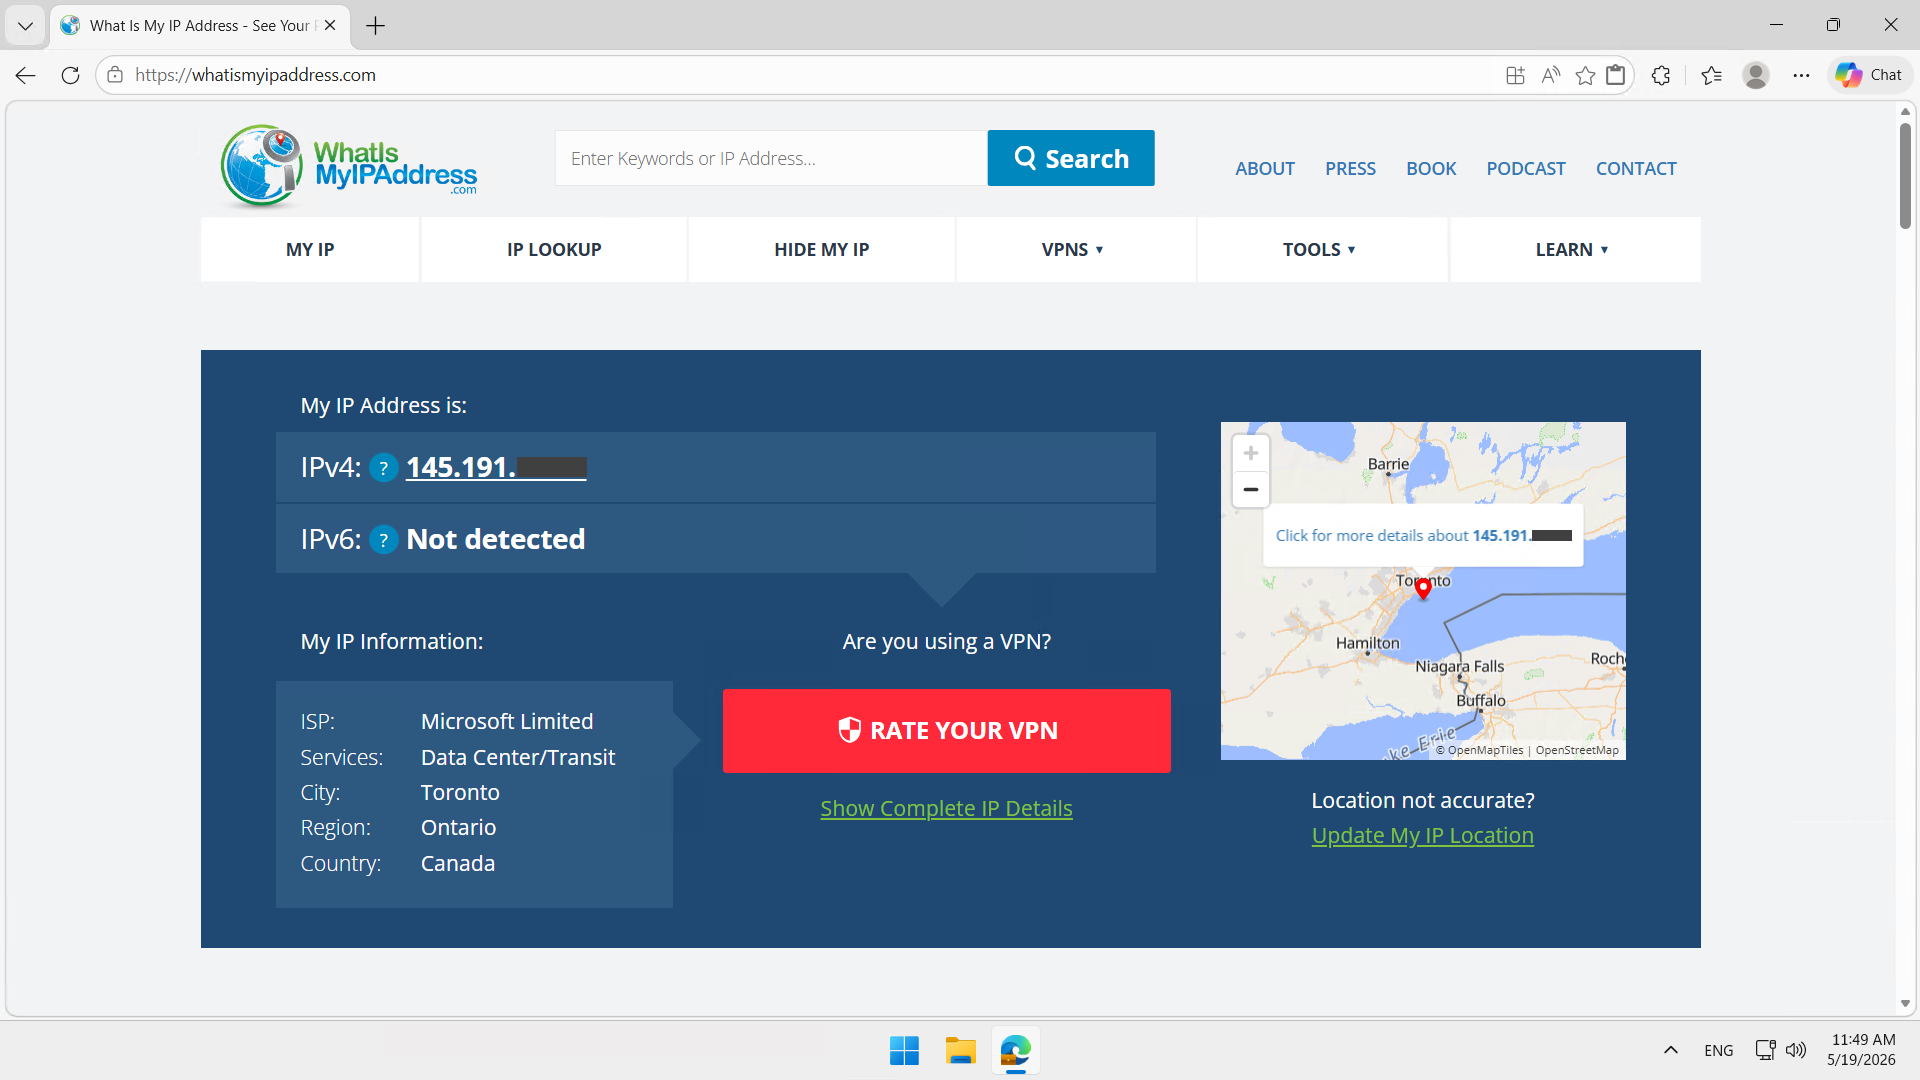The image size is (1920, 1080).
Task: Open the ENG language indicator
Action: (1719, 1050)
